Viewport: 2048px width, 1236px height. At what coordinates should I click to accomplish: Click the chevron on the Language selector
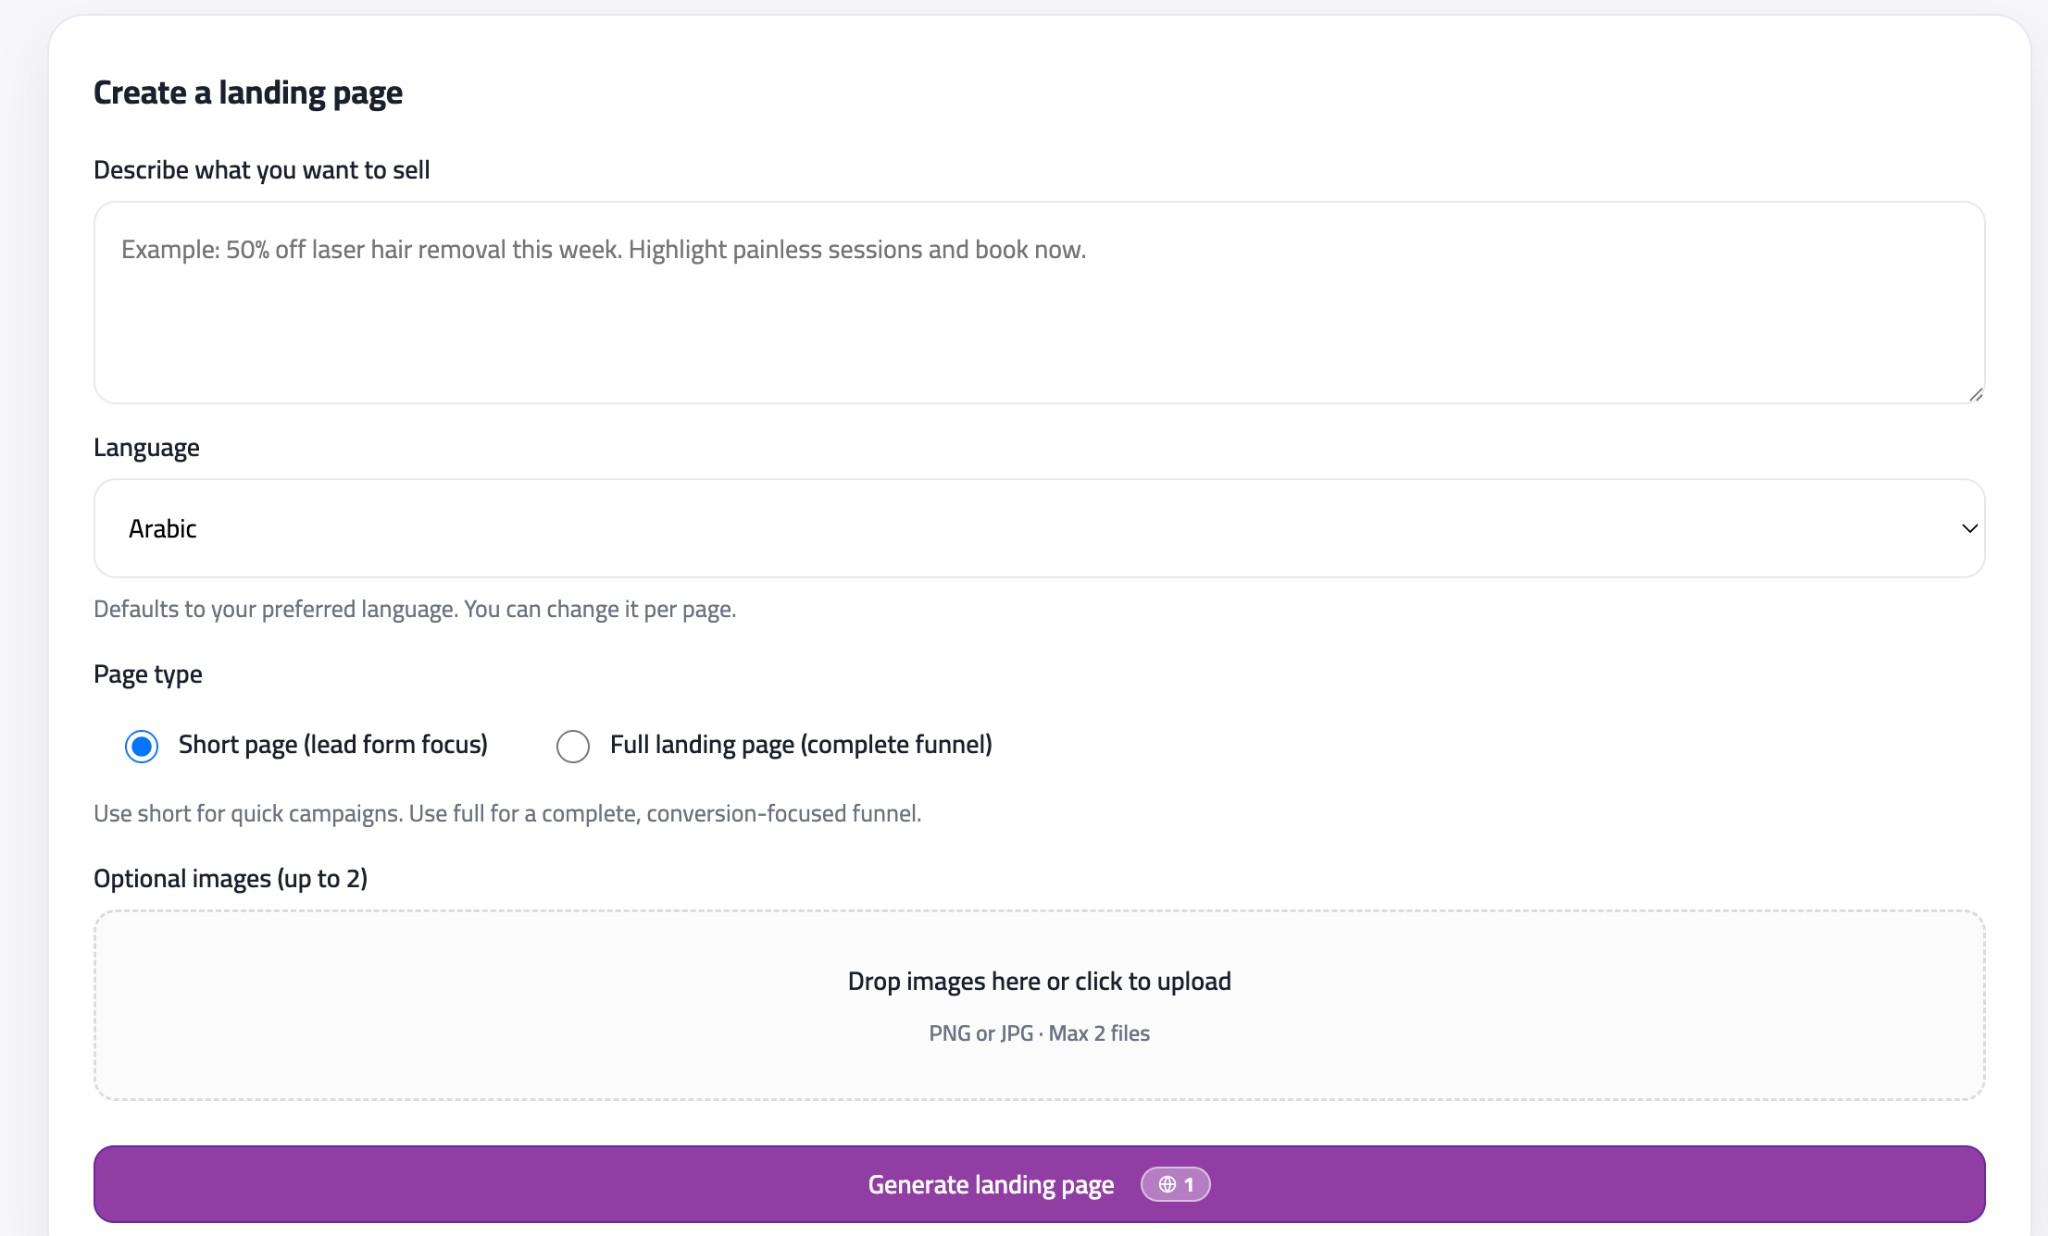pyautogui.click(x=1968, y=528)
